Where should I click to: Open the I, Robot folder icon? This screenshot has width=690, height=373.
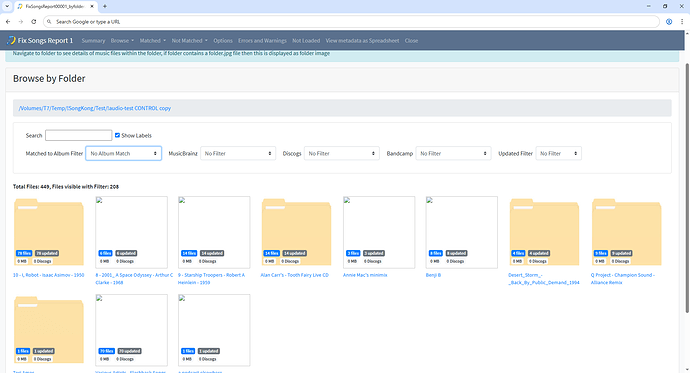(49, 232)
